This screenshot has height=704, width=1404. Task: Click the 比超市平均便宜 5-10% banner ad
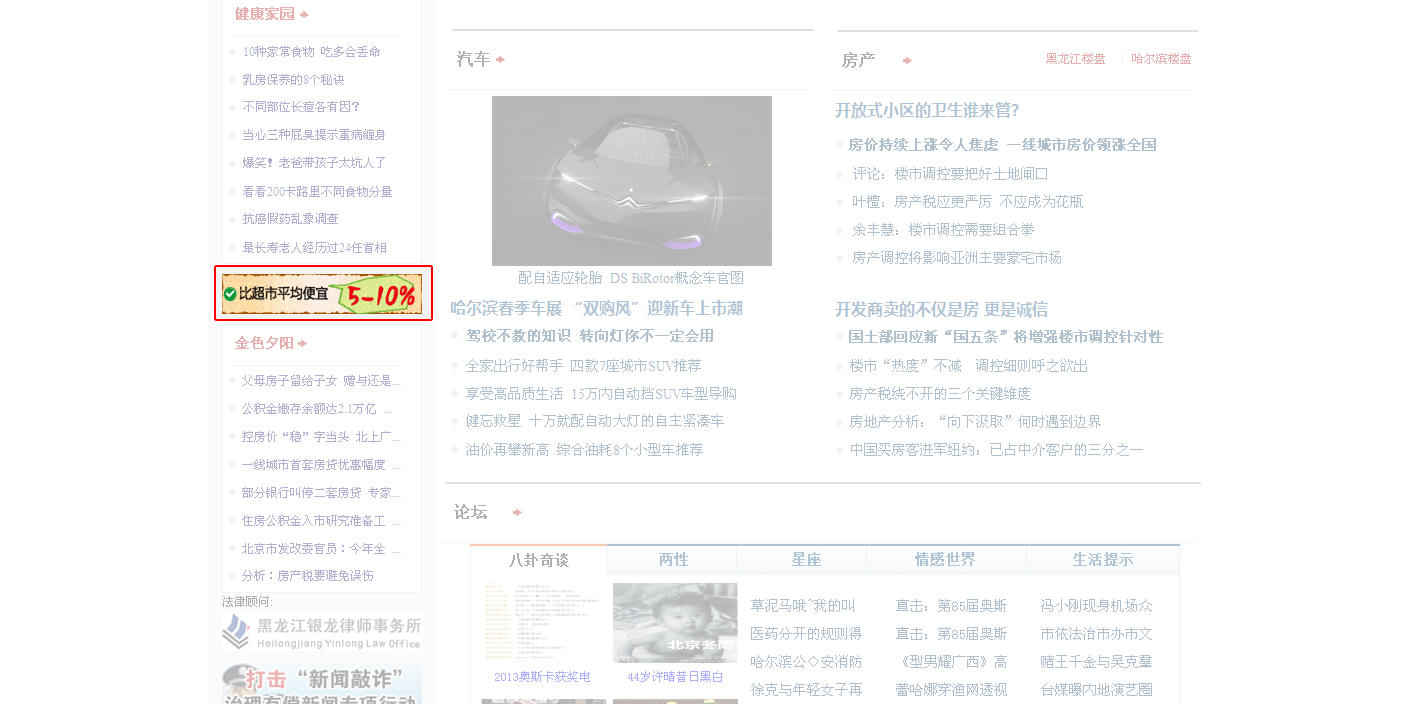pos(322,294)
